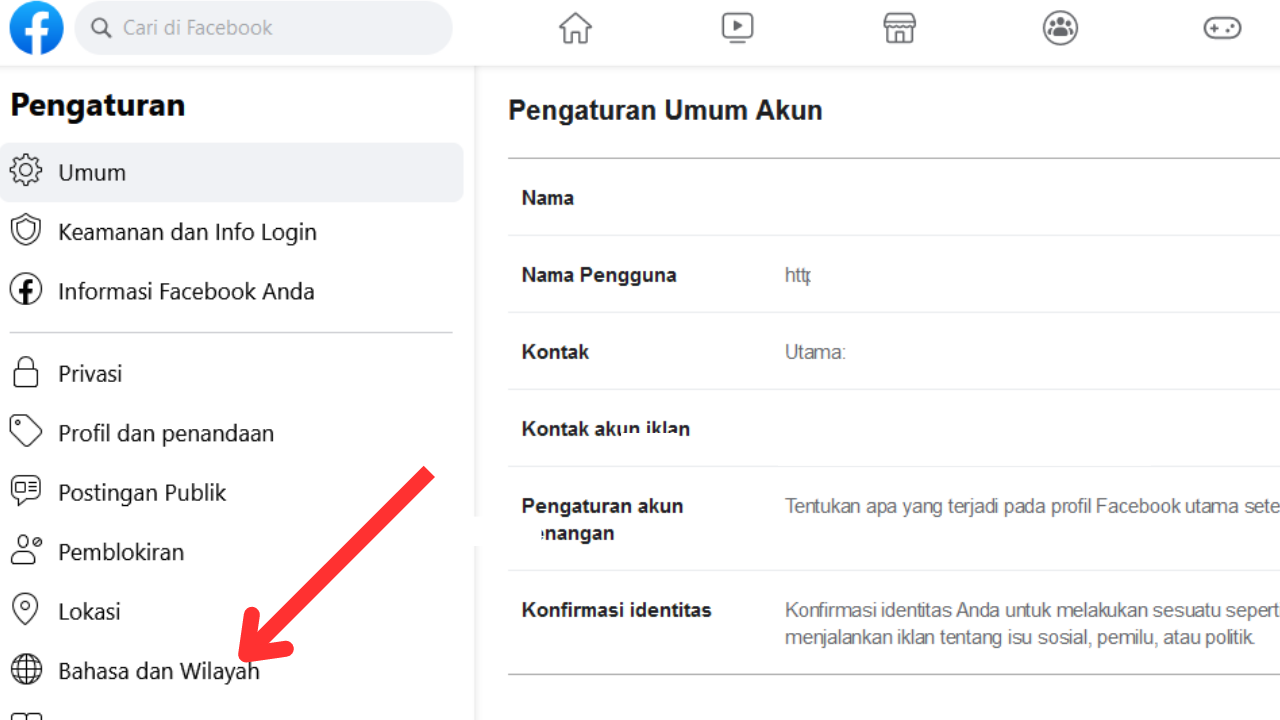The width and height of the screenshot is (1280, 720).
Task: Focus the Cari di Facebook search field
Action: point(264,28)
